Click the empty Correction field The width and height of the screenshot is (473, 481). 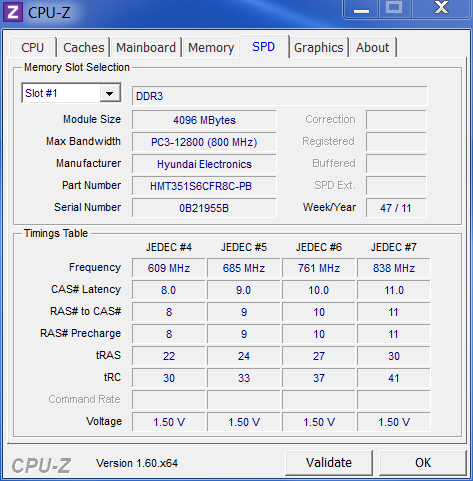(x=396, y=120)
